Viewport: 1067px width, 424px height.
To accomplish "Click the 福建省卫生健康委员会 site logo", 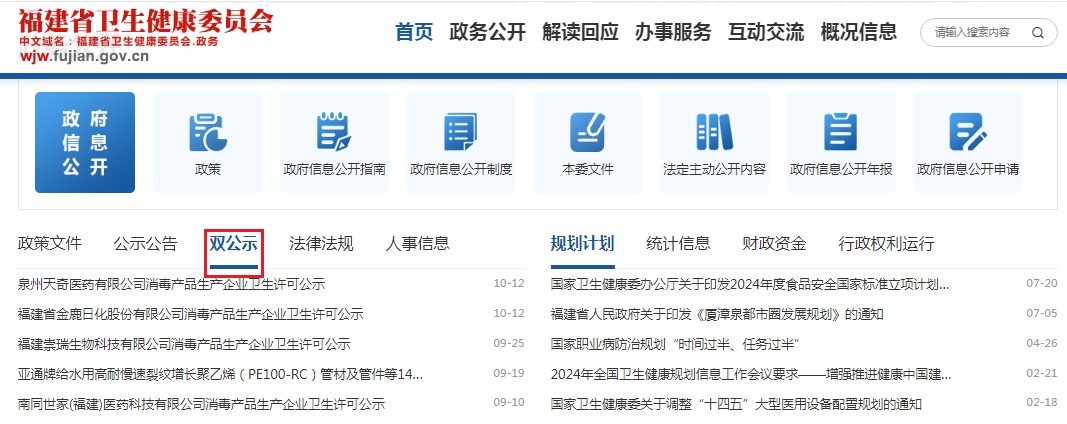I will (146, 21).
